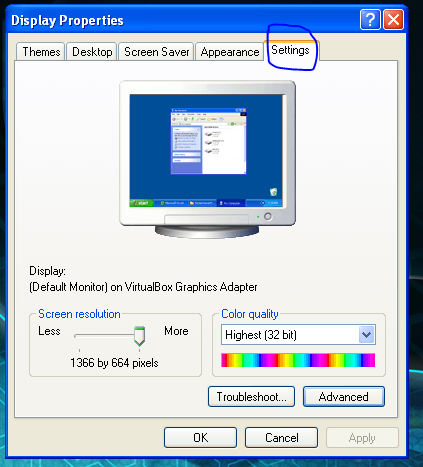423x467 pixels.
Task: Switch to the Themes tab
Action: (x=40, y=52)
